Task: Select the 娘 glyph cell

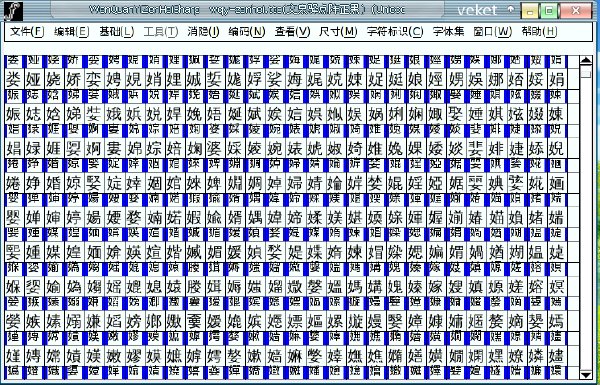Action: [415, 79]
